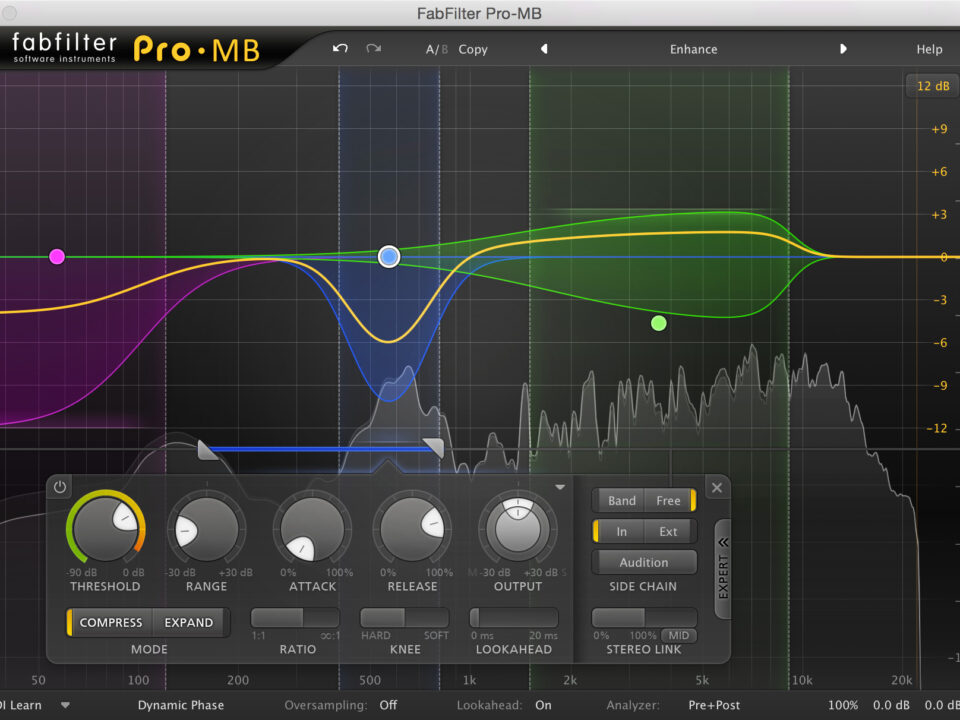Viewport: 960px width, 720px height.
Task: Set side chain source to Ext
Action: pos(668,532)
